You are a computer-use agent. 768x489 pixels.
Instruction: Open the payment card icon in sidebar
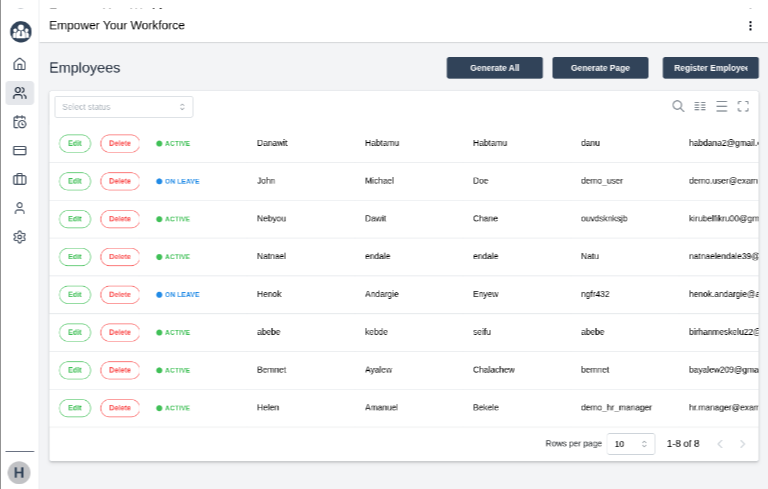pos(19,151)
